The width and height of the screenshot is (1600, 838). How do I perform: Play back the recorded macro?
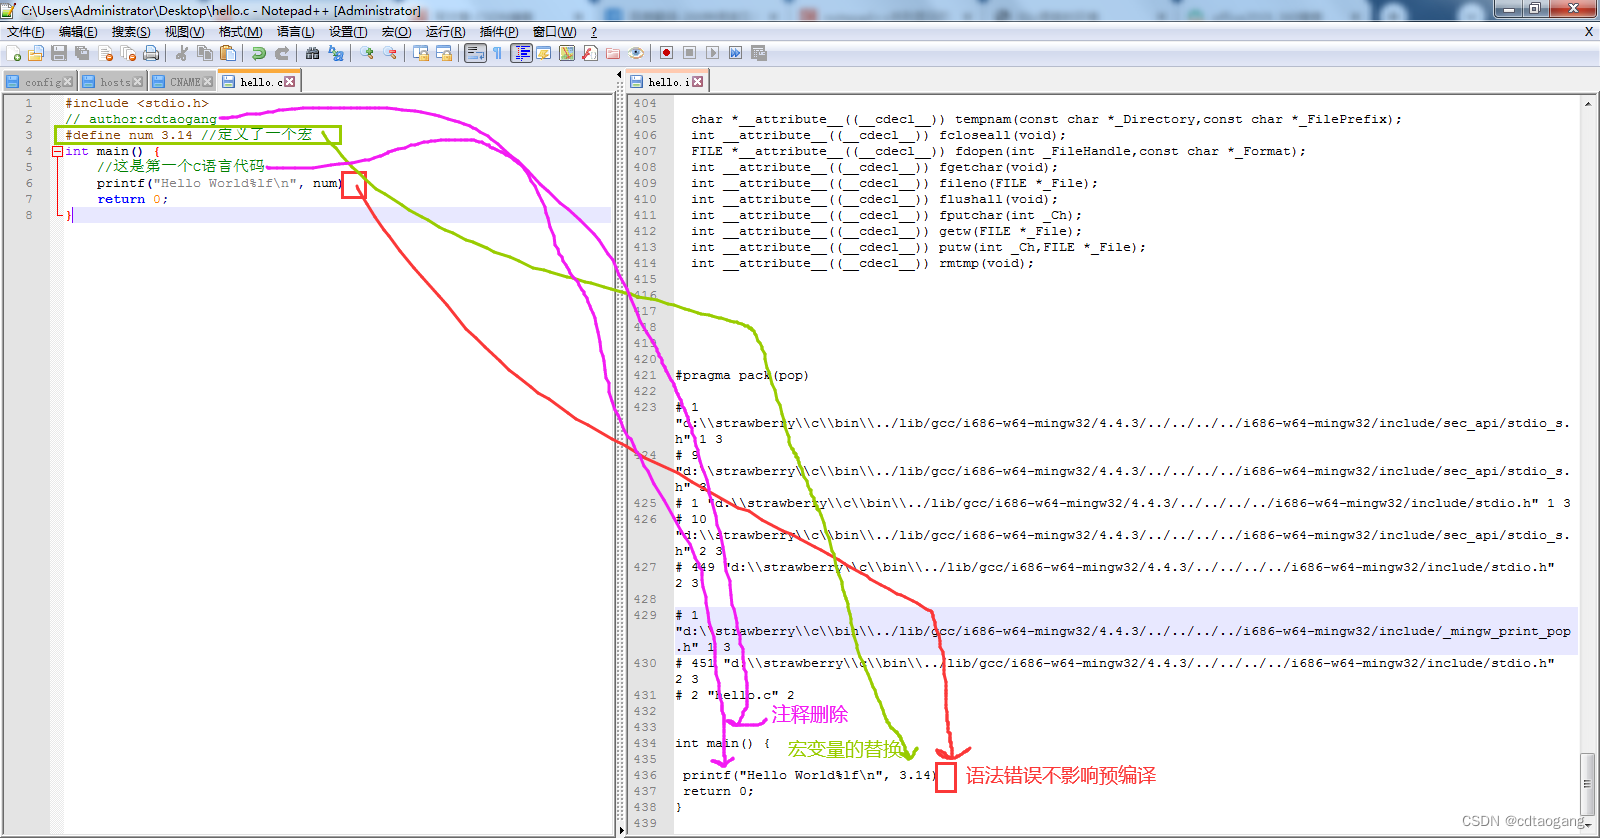pyautogui.click(x=712, y=53)
